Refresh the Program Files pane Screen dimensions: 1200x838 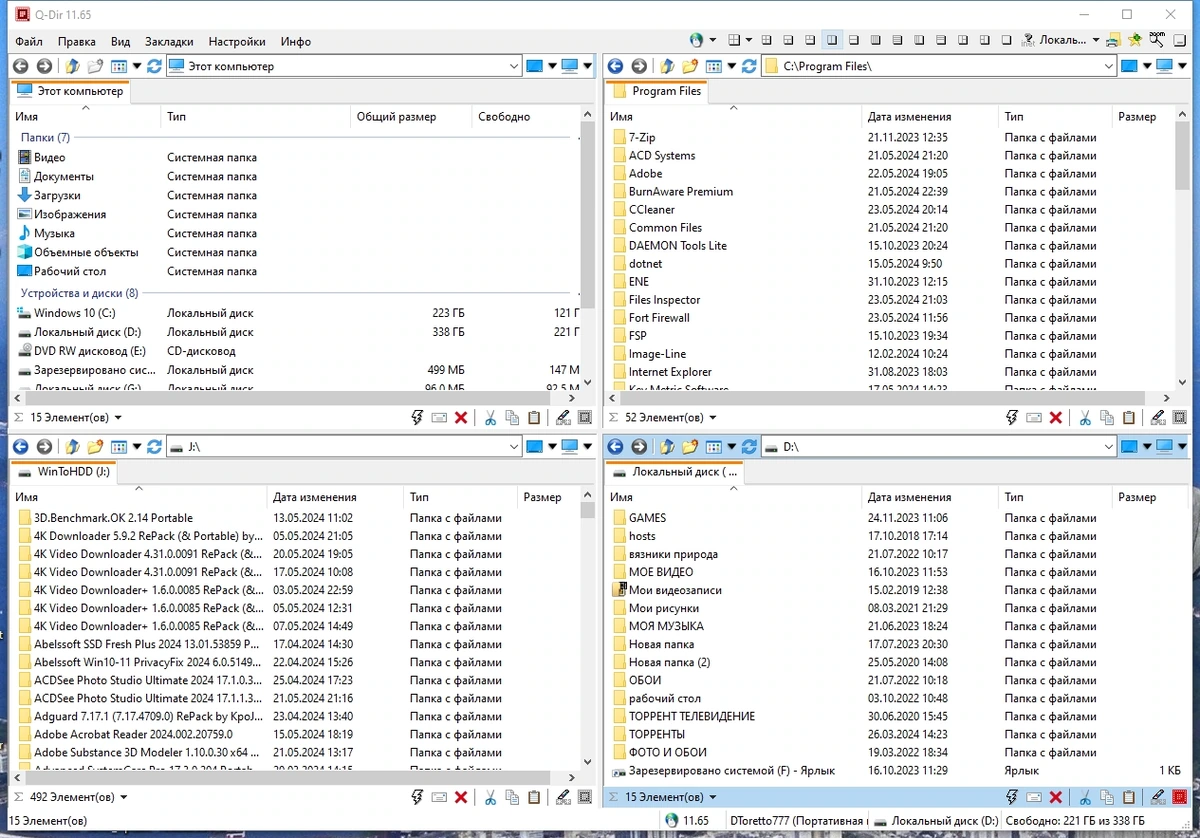click(x=748, y=66)
